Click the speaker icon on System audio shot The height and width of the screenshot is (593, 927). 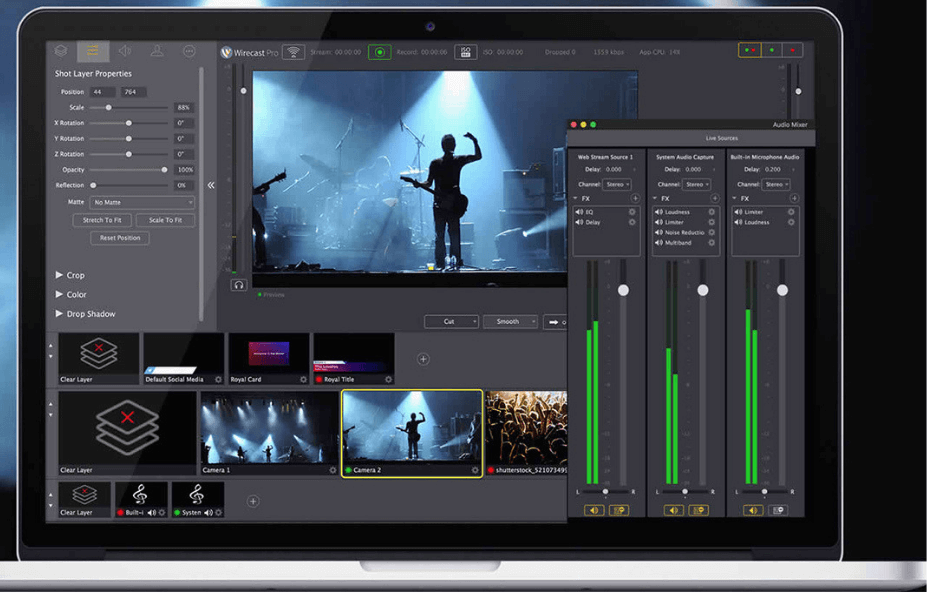pos(208,513)
